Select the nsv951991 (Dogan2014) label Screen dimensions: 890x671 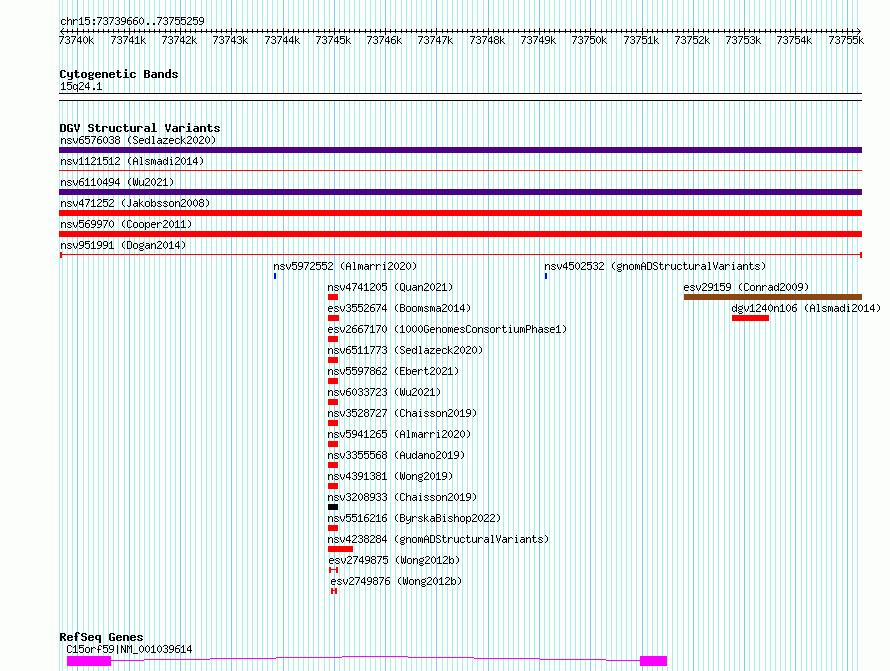click(x=123, y=245)
